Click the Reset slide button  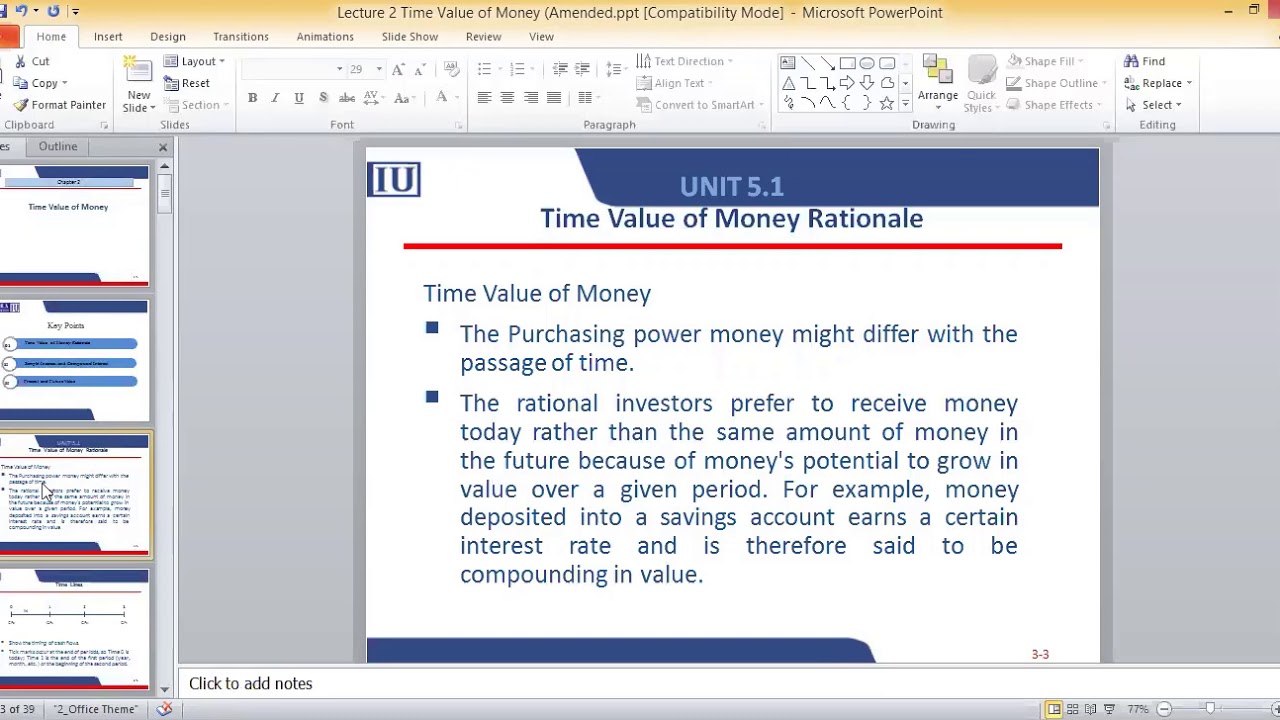(x=187, y=83)
